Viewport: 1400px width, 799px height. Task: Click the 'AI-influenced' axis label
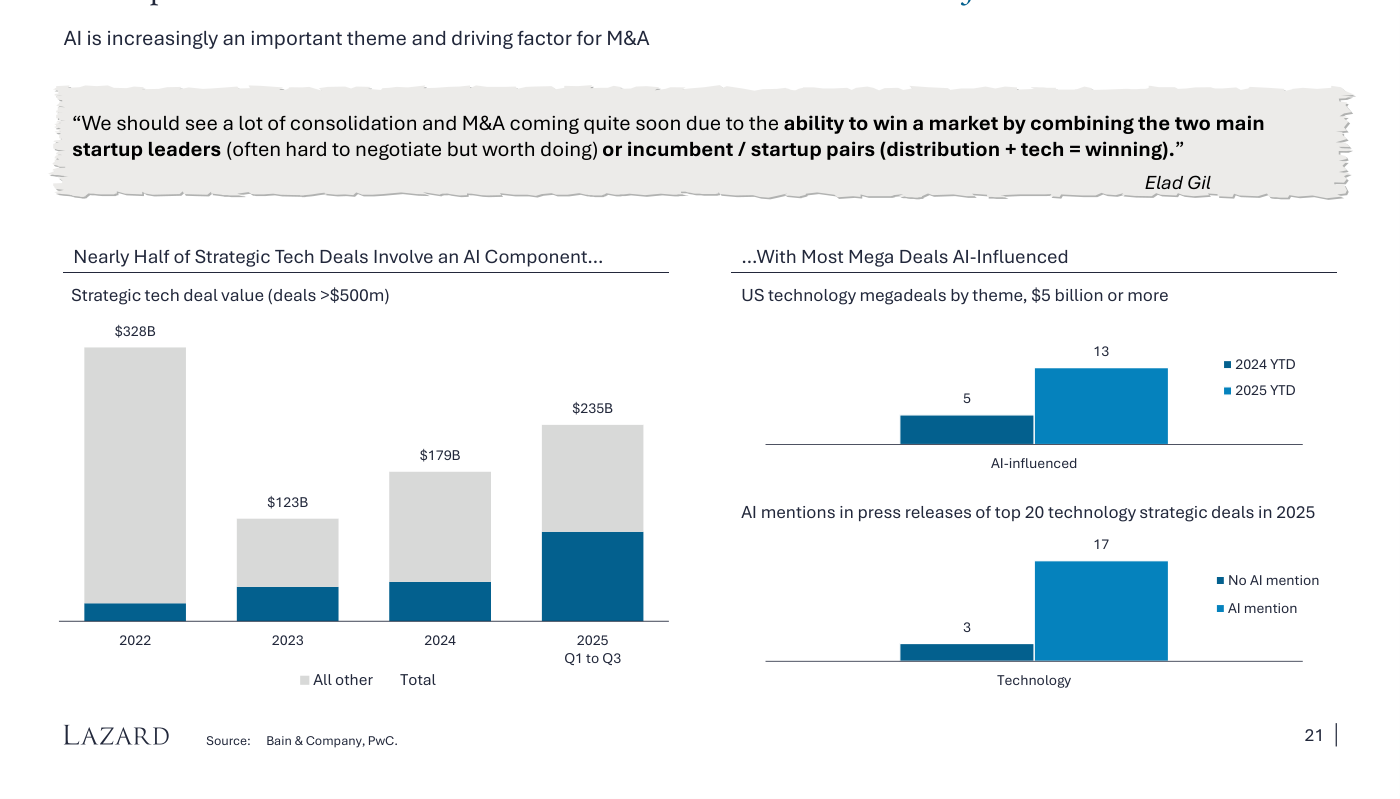click(x=1034, y=464)
